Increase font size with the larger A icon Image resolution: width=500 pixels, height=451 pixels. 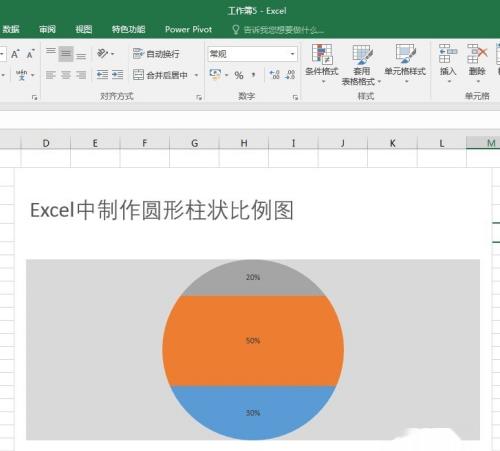point(15,54)
